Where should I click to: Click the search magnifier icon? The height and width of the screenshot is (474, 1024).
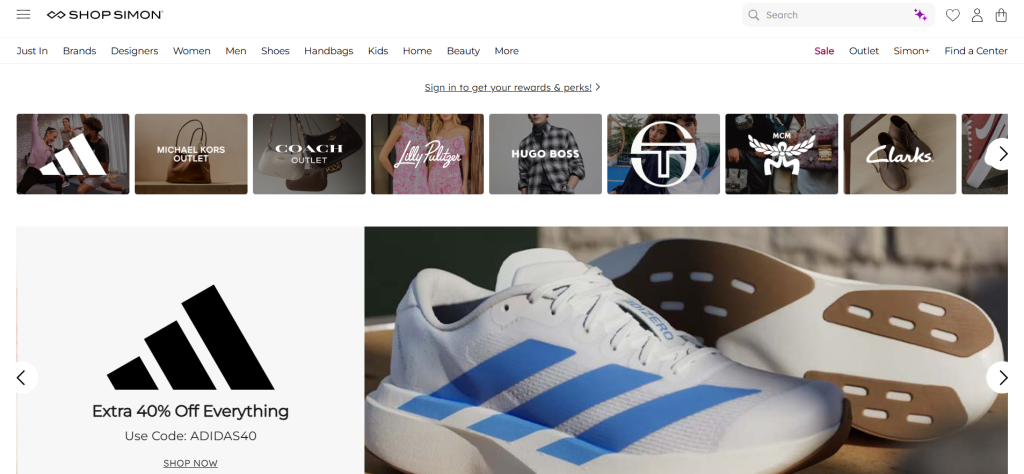[x=754, y=15]
